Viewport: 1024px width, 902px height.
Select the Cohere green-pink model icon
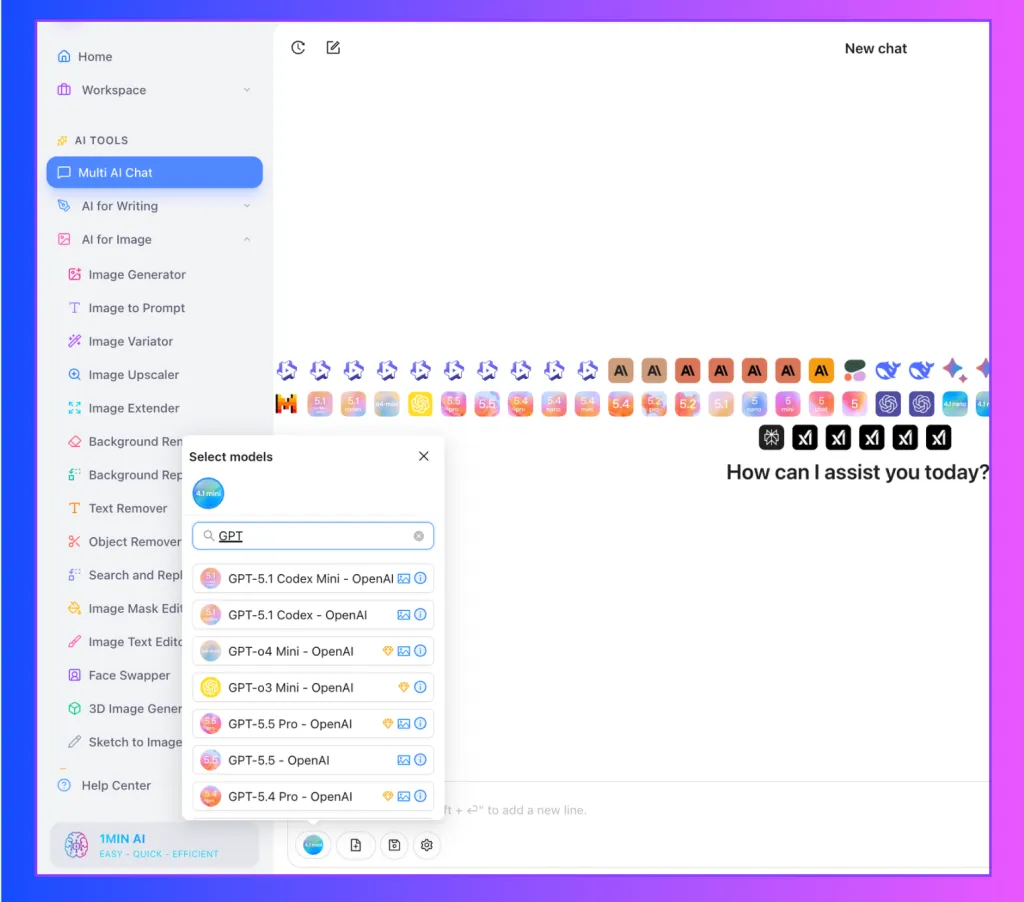pyautogui.click(x=854, y=370)
